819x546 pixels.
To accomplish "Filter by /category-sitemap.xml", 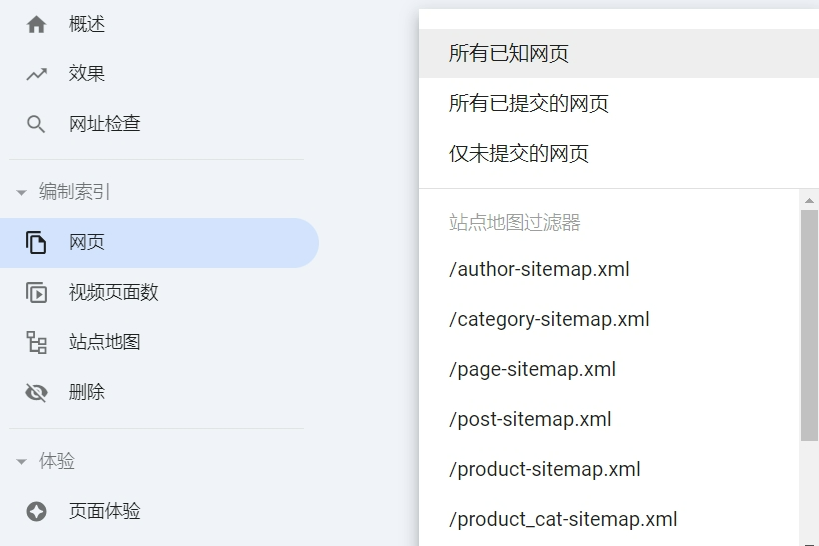I will [550, 319].
